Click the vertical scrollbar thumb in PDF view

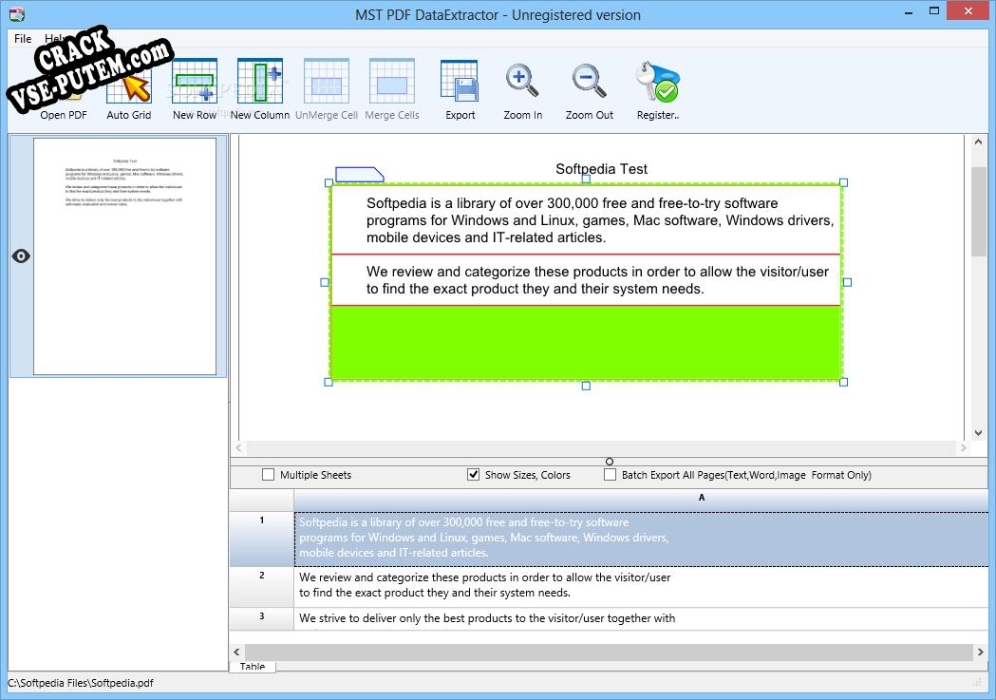tap(978, 212)
